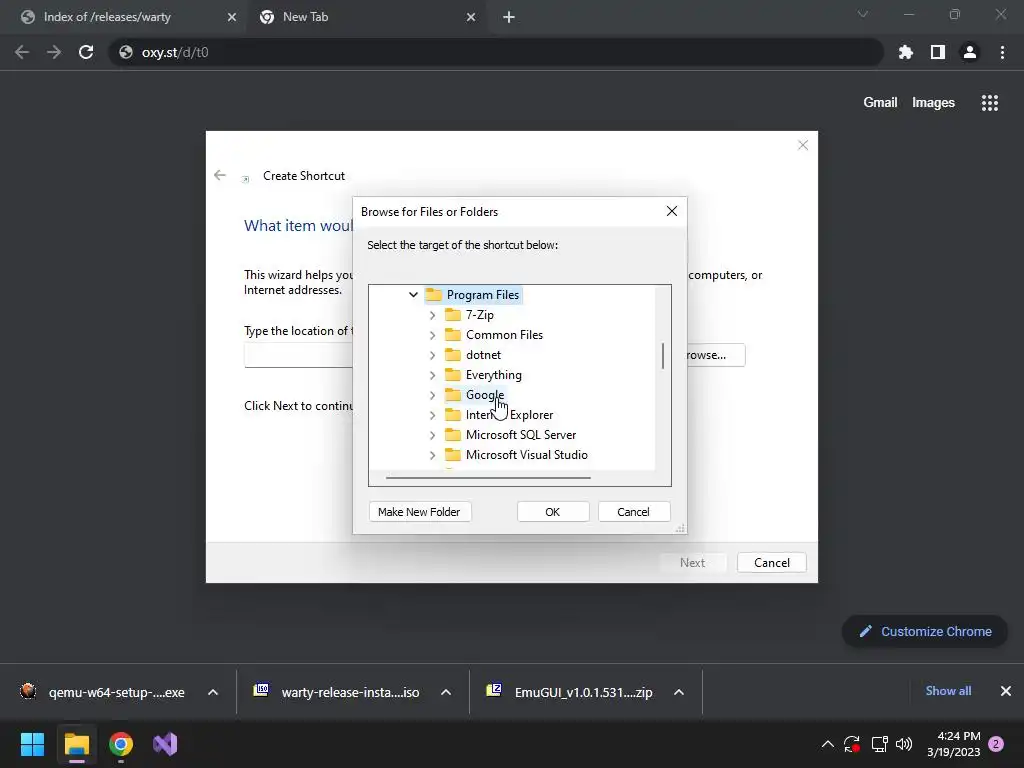Select the Internet Explorer folder
This screenshot has width=1024, height=768.
509,415
